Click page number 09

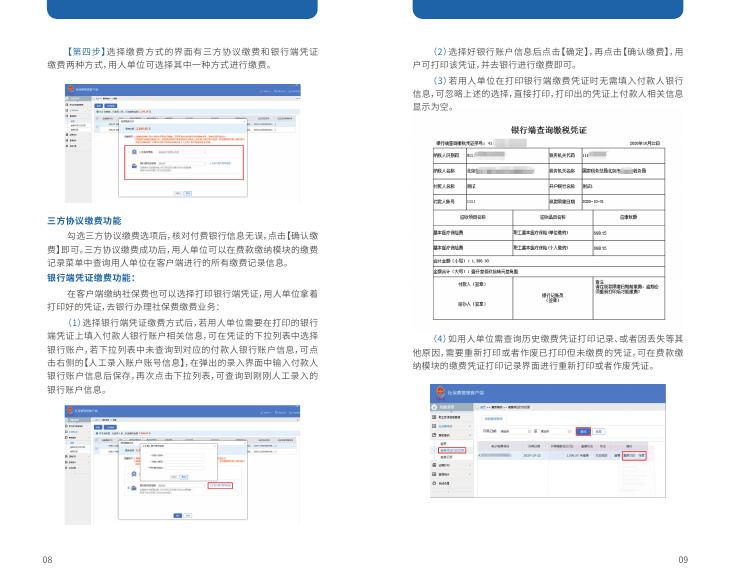pos(683,559)
